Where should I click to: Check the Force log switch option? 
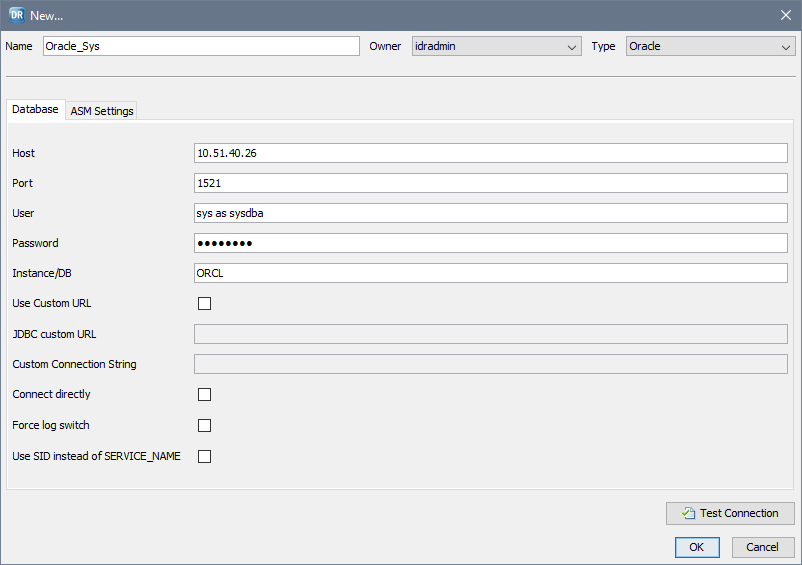coord(205,426)
